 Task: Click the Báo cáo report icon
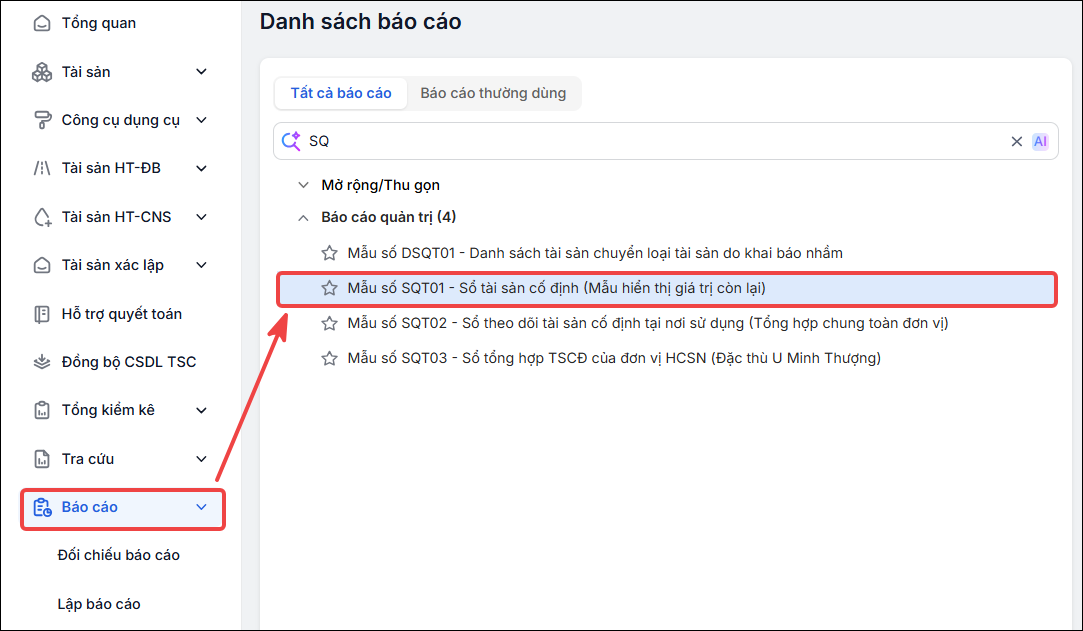tap(42, 507)
